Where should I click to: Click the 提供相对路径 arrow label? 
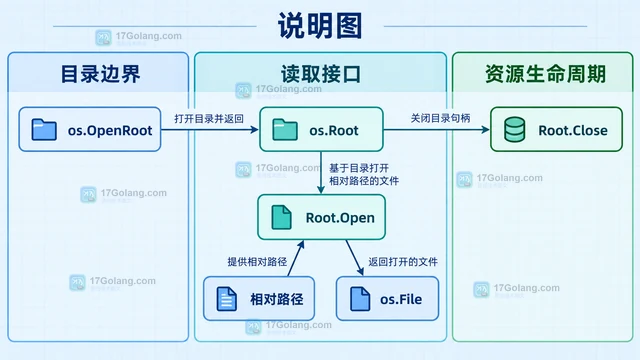(x=257, y=262)
